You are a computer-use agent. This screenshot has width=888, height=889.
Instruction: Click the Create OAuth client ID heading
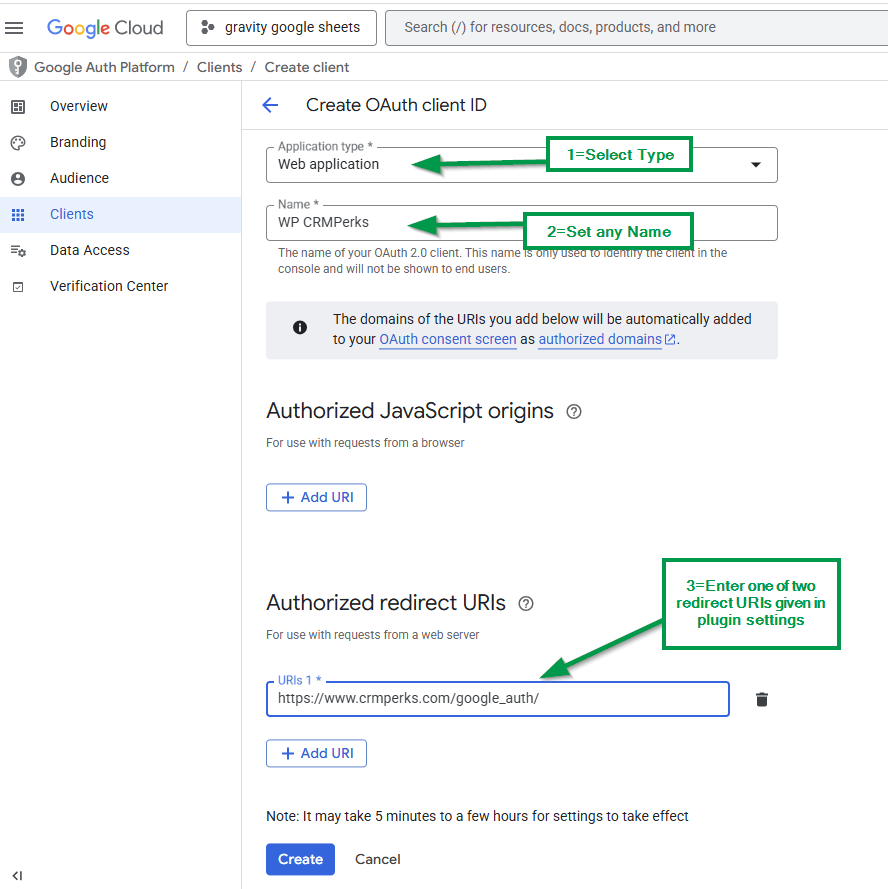tap(396, 105)
